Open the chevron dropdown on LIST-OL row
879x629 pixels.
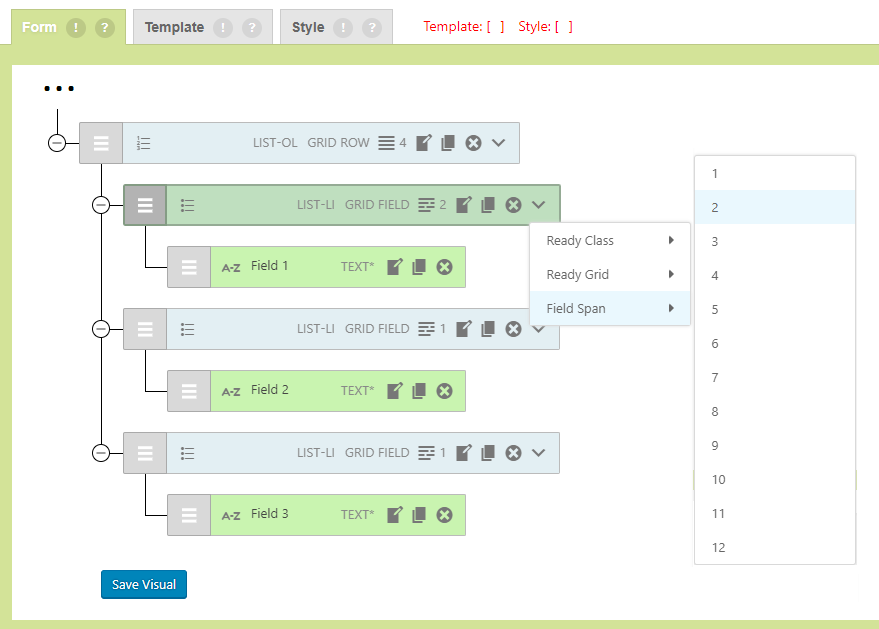[499, 143]
